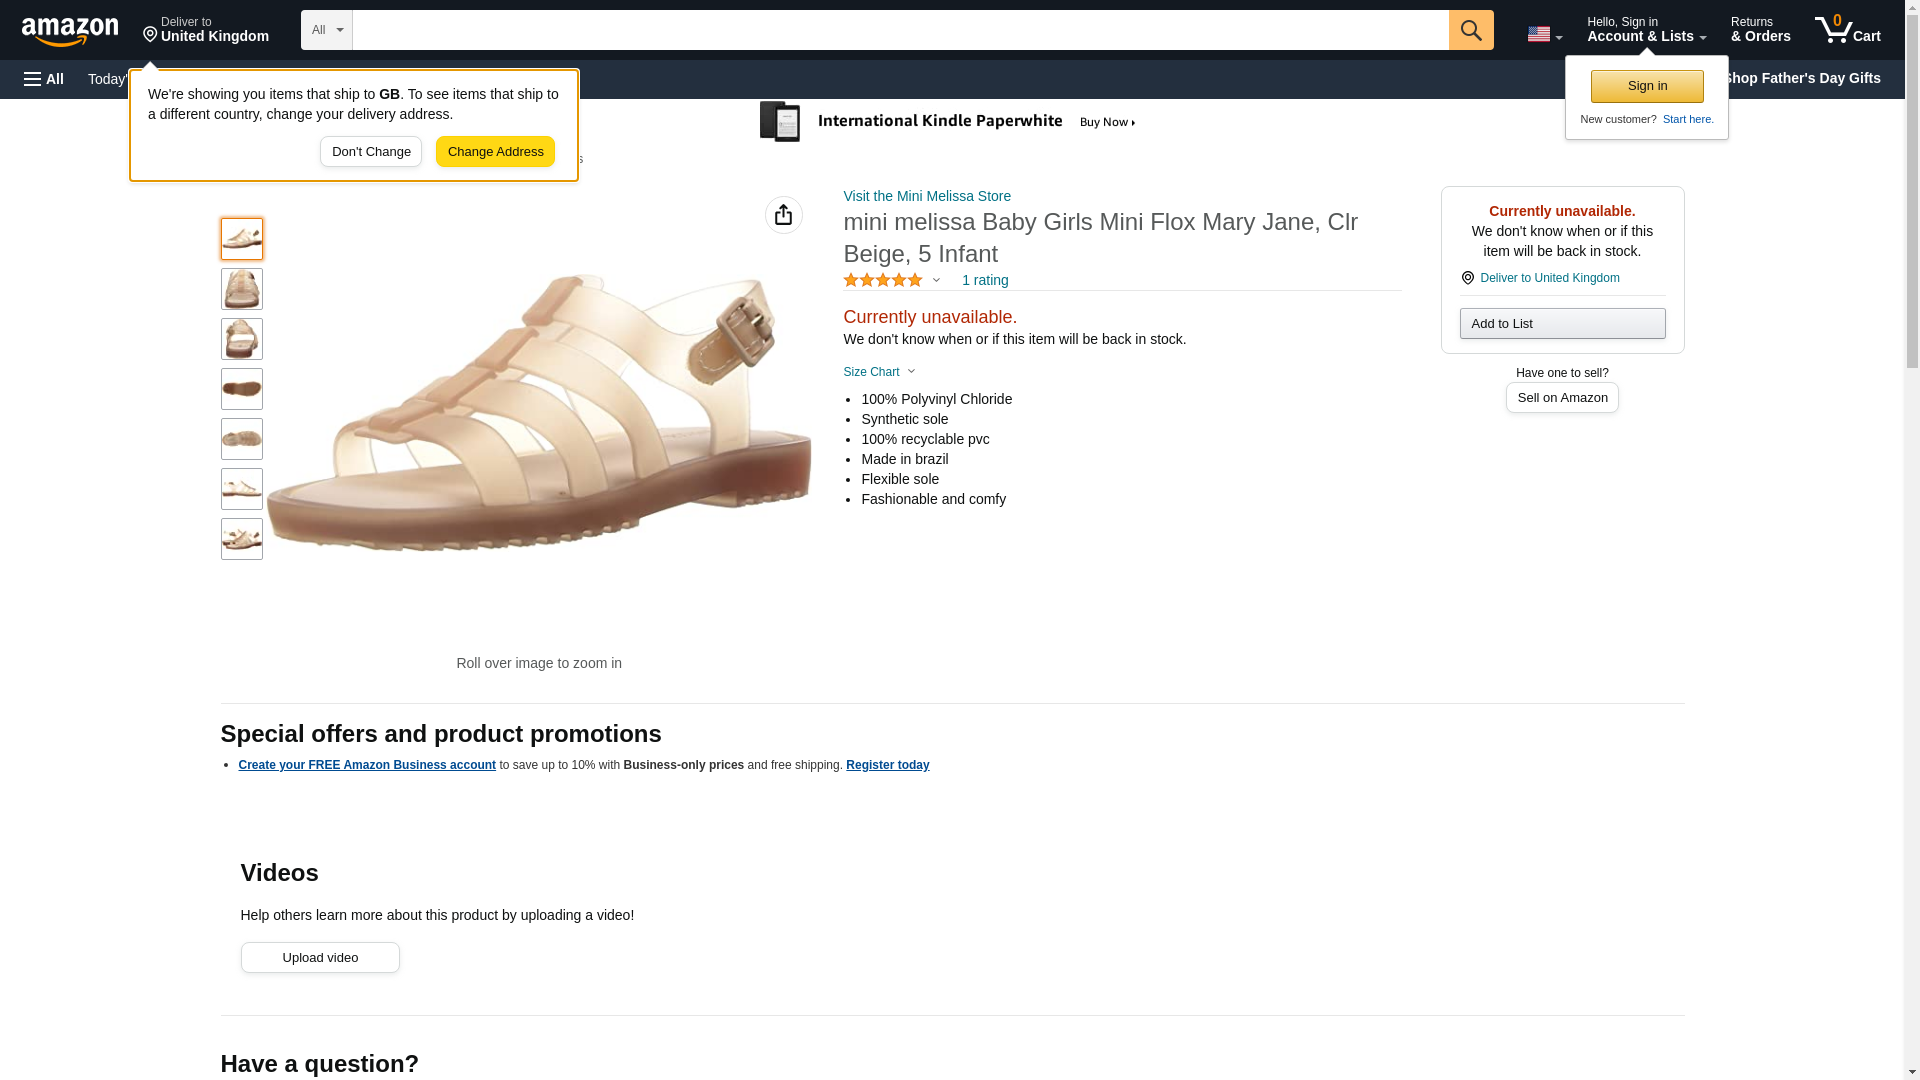Viewport: 1920px width, 1080px height.
Task: Click the US flag language selector
Action: point(1543,34)
